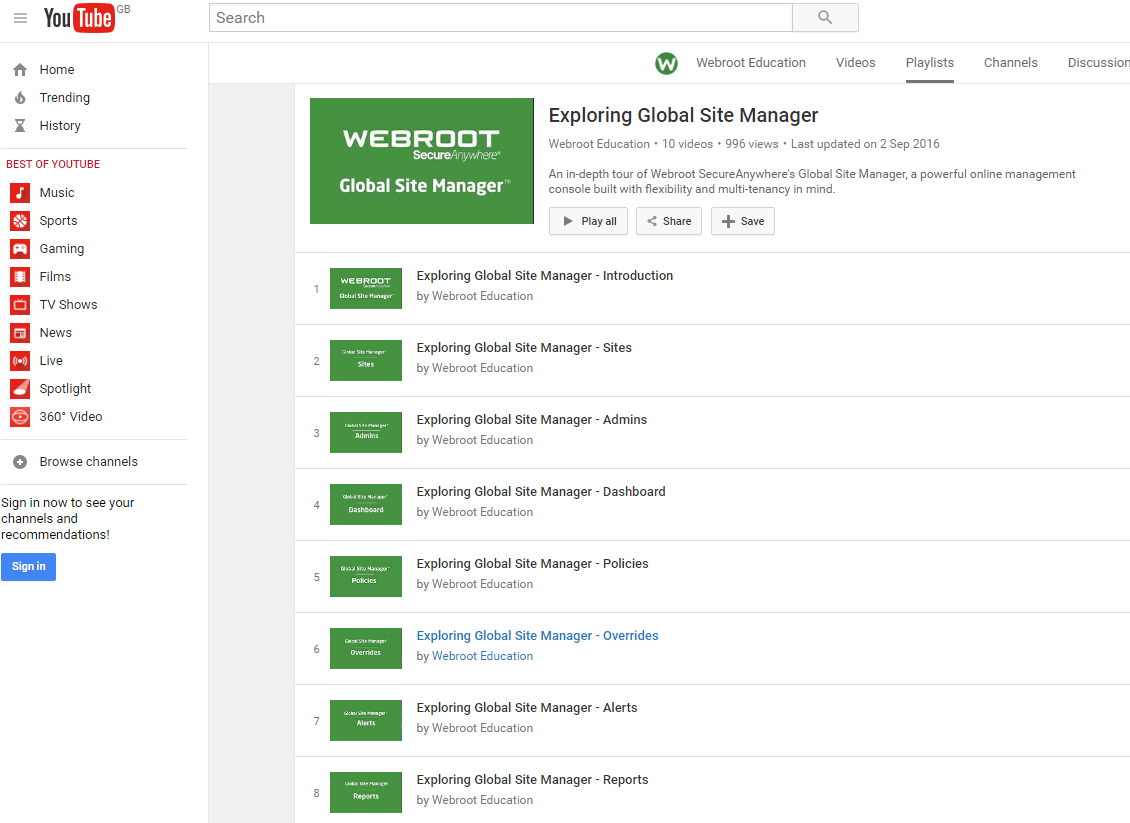
Task: Click the YouTube logo
Action: tap(79, 18)
